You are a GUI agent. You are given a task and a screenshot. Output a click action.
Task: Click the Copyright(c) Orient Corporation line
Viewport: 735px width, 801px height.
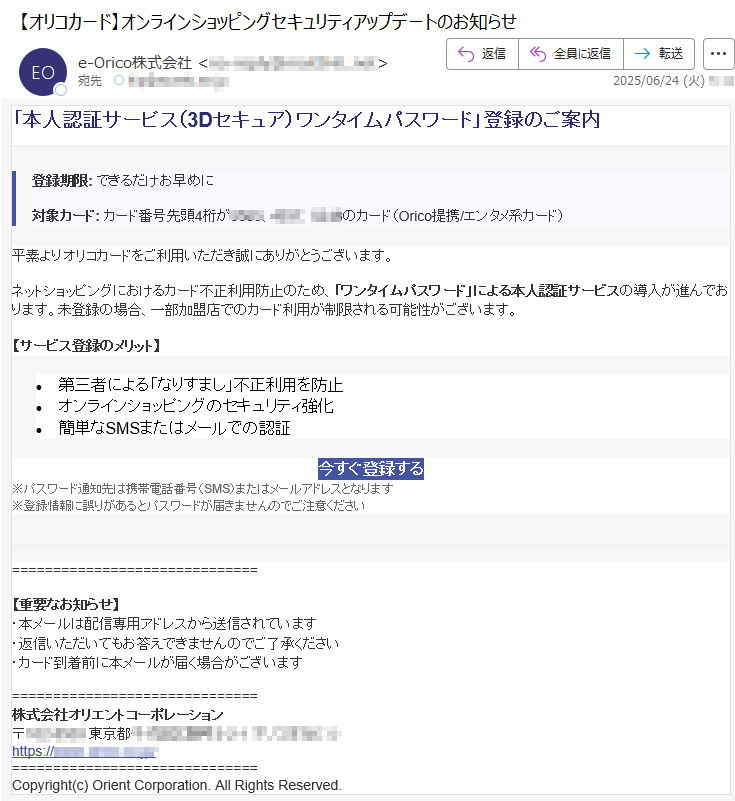pyautogui.click(x=177, y=785)
